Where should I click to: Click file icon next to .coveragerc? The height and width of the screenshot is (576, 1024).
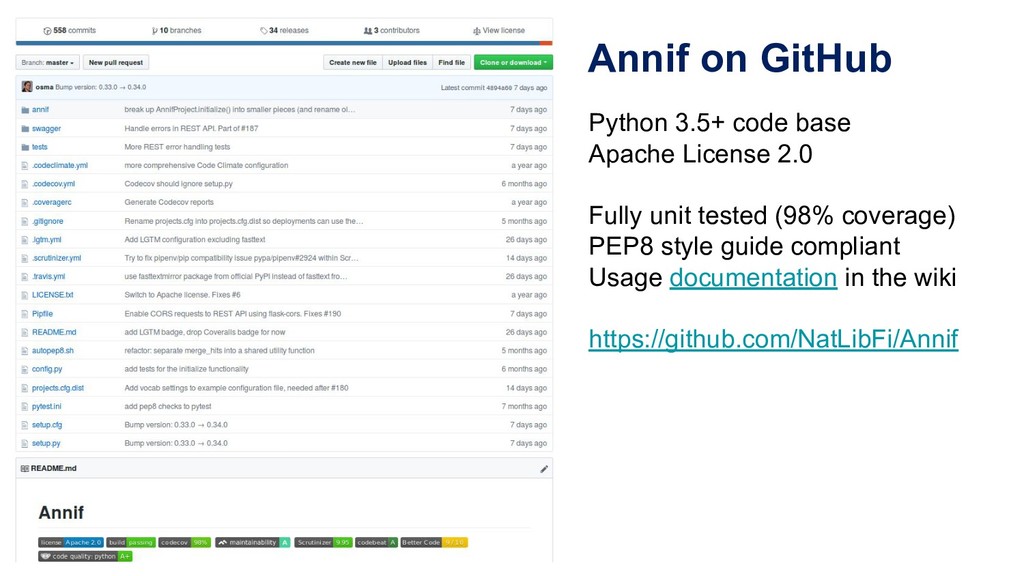[x=25, y=202]
